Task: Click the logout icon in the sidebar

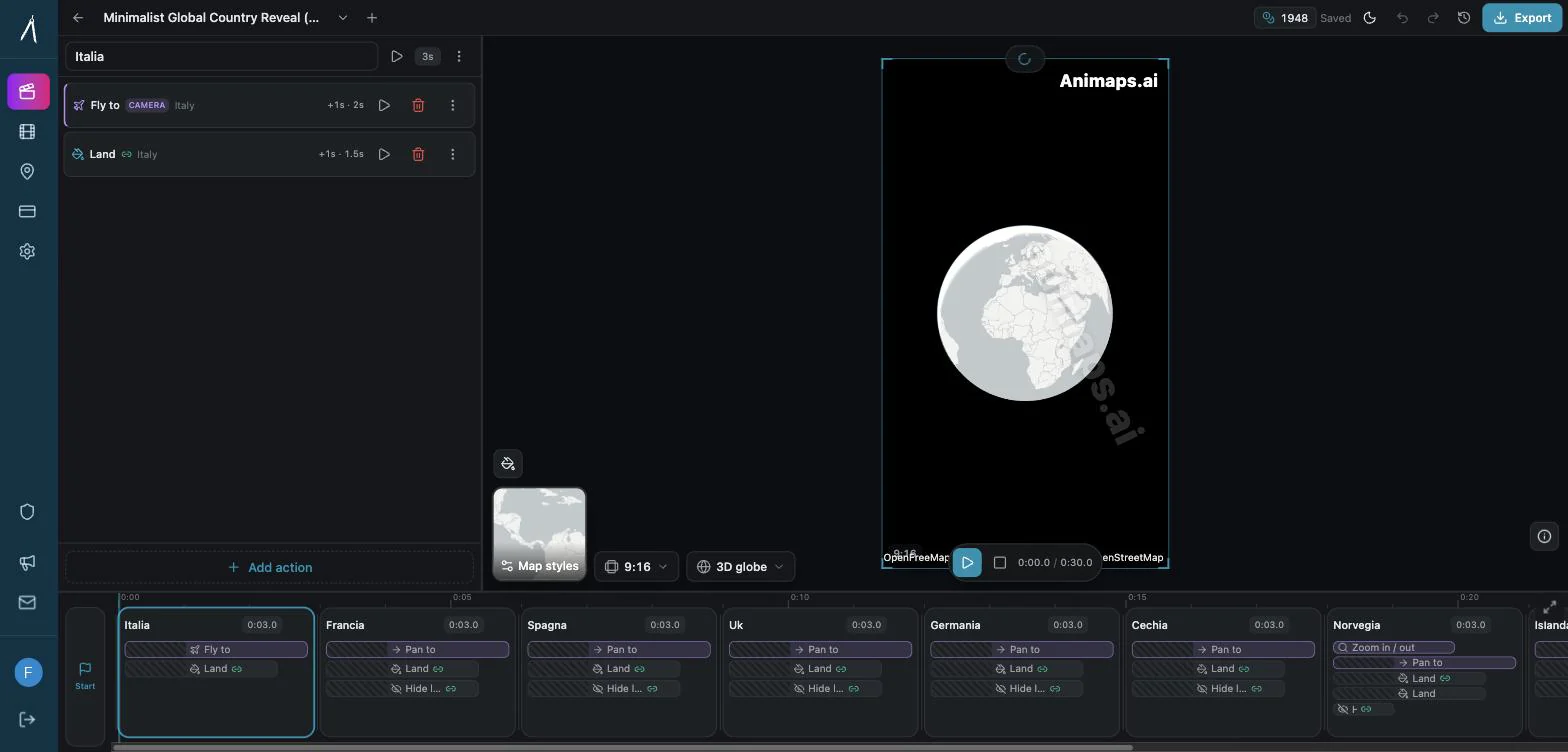Action: point(27,719)
